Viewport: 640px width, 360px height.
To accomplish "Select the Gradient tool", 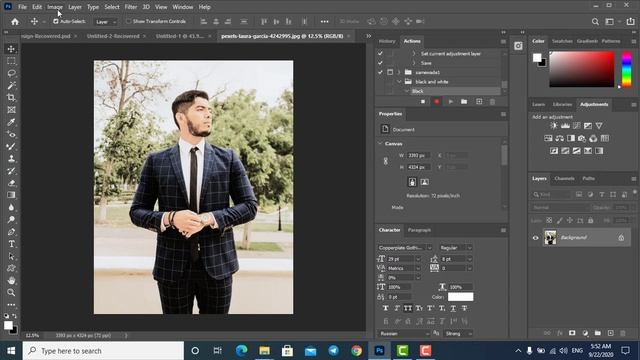I will pyautogui.click(x=11, y=195).
